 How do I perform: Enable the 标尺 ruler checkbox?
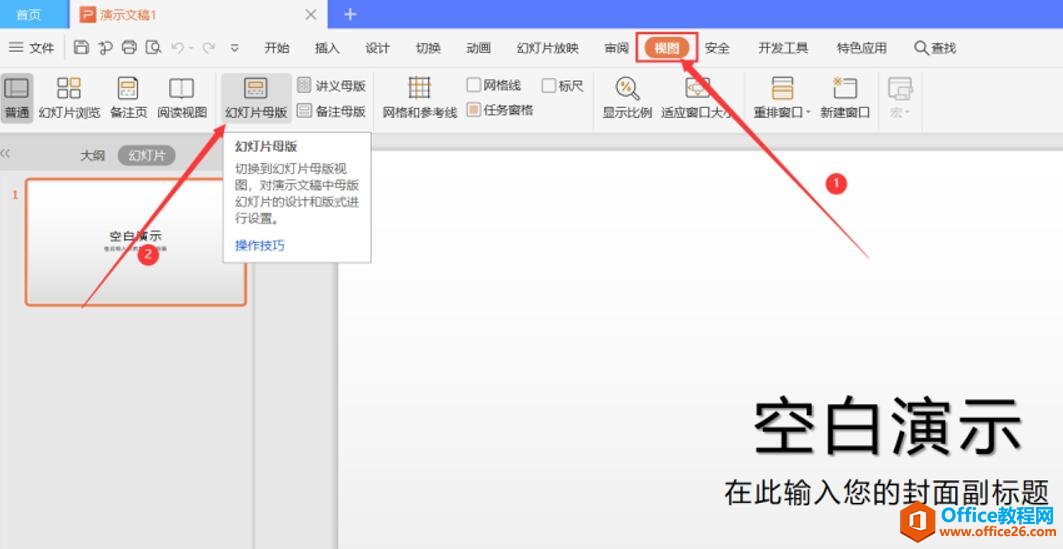(x=548, y=85)
